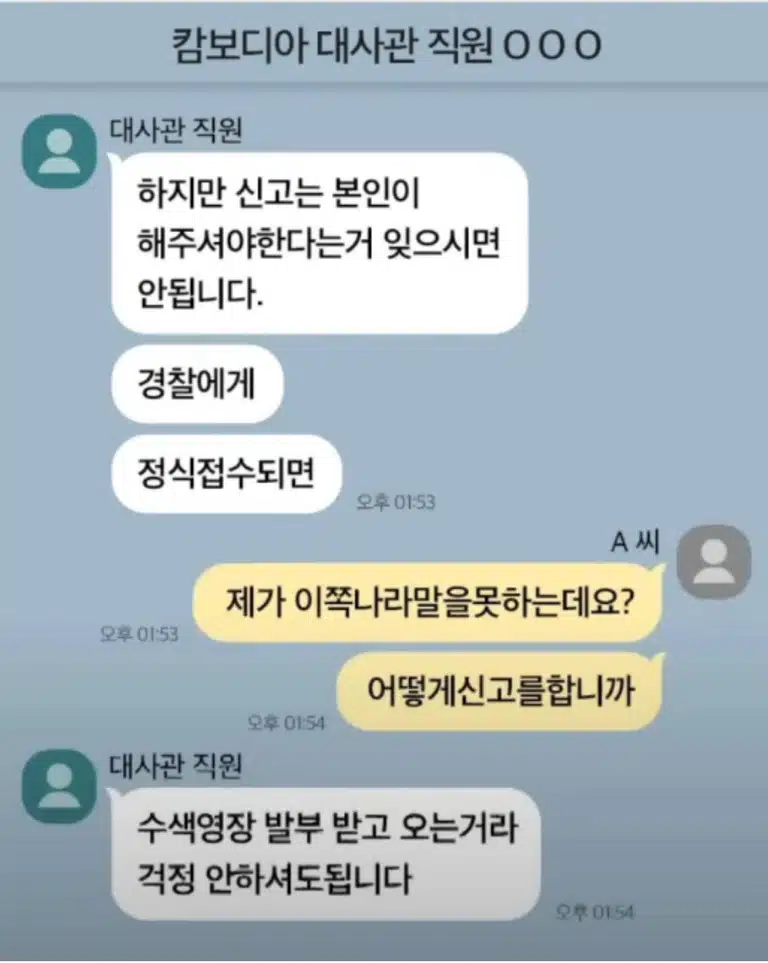Image resolution: width=768 pixels, height=963 pixels.
Task: Tap the 수색영장 발부 받고 message bubble
Action: point(326,854)
